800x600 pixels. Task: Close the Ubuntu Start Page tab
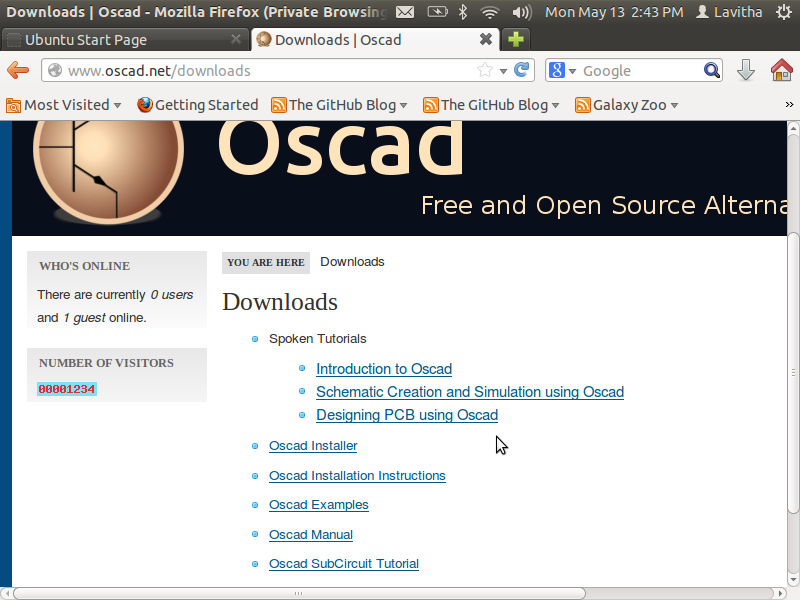(x=236, y=39)
